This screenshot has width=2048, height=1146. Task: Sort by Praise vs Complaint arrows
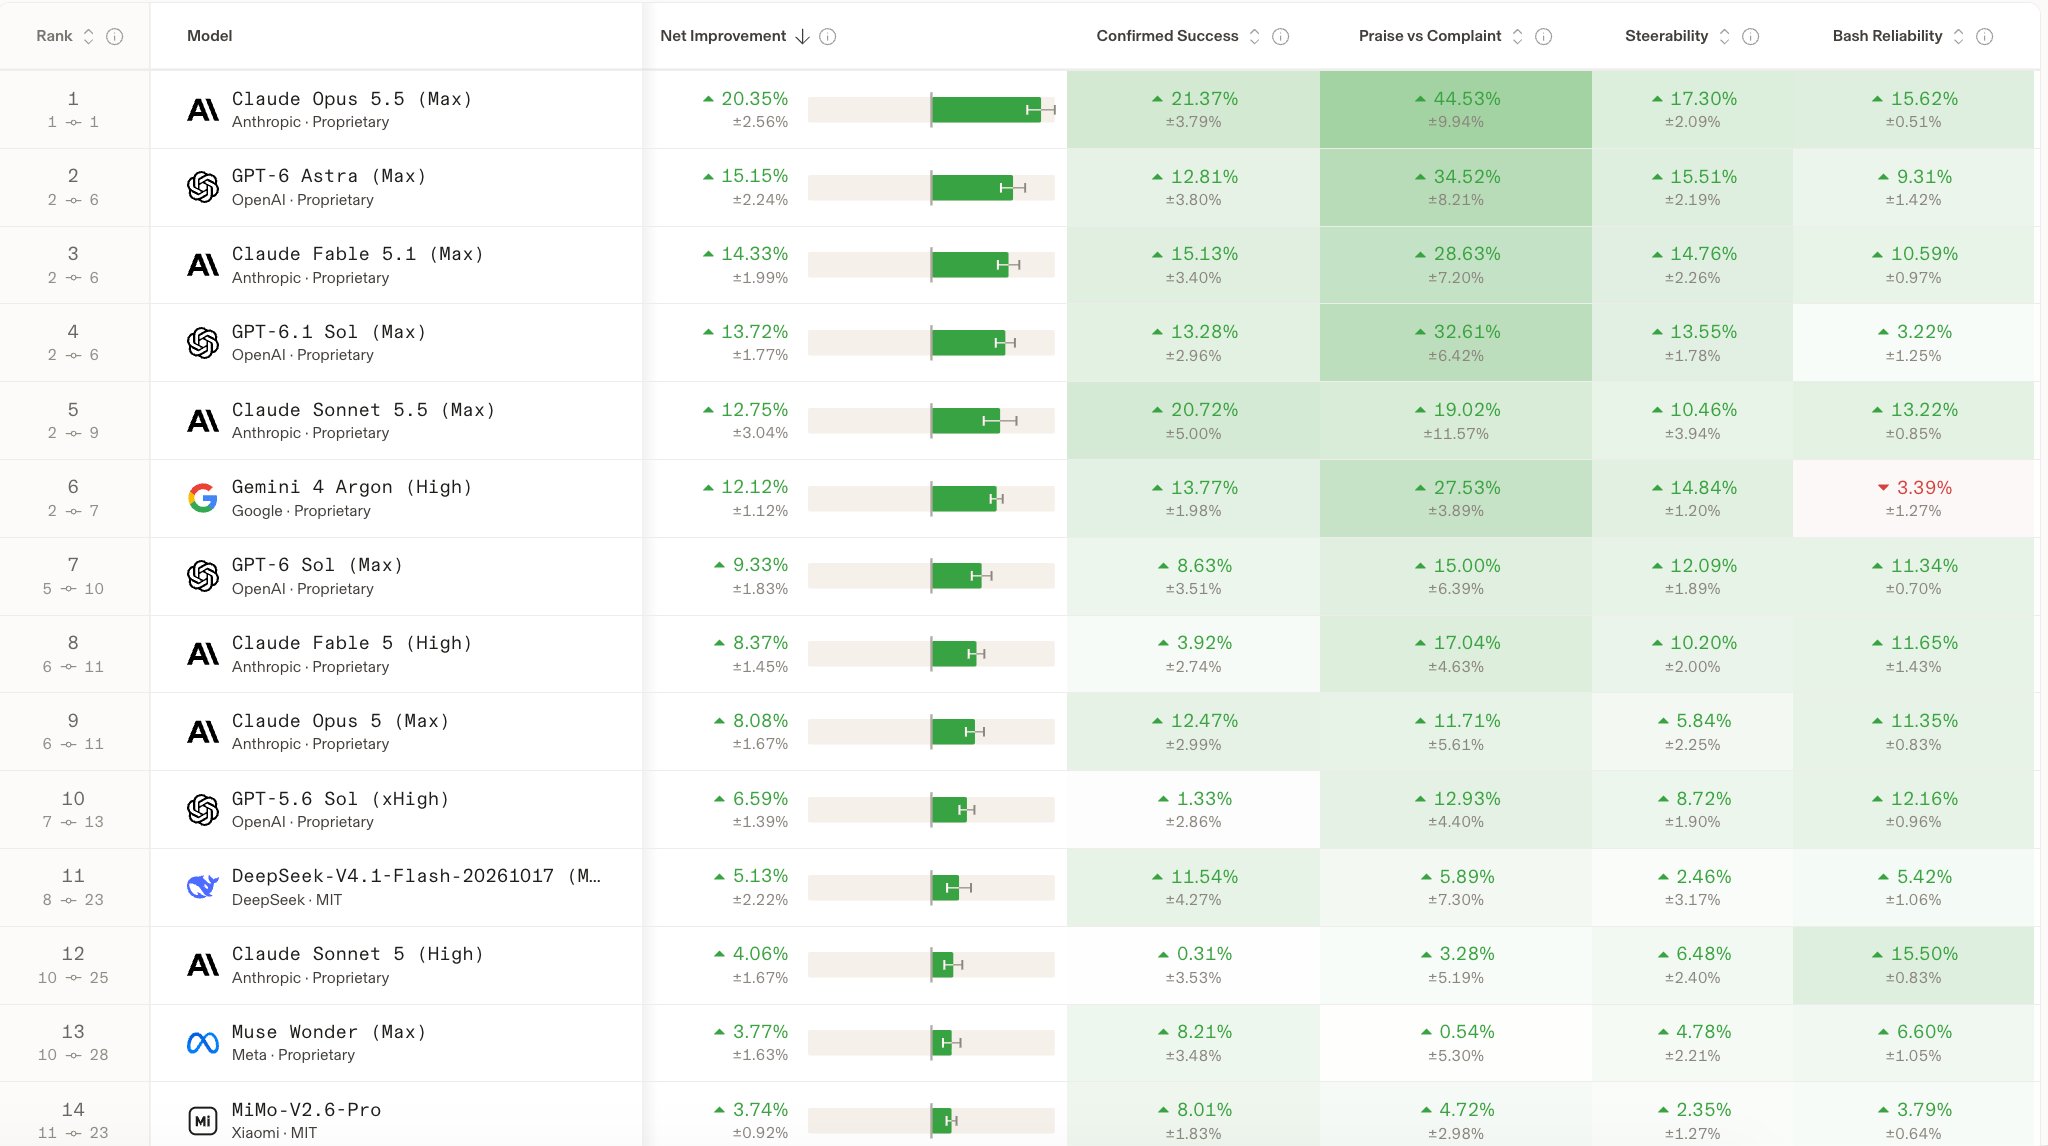coord(1518,36)
